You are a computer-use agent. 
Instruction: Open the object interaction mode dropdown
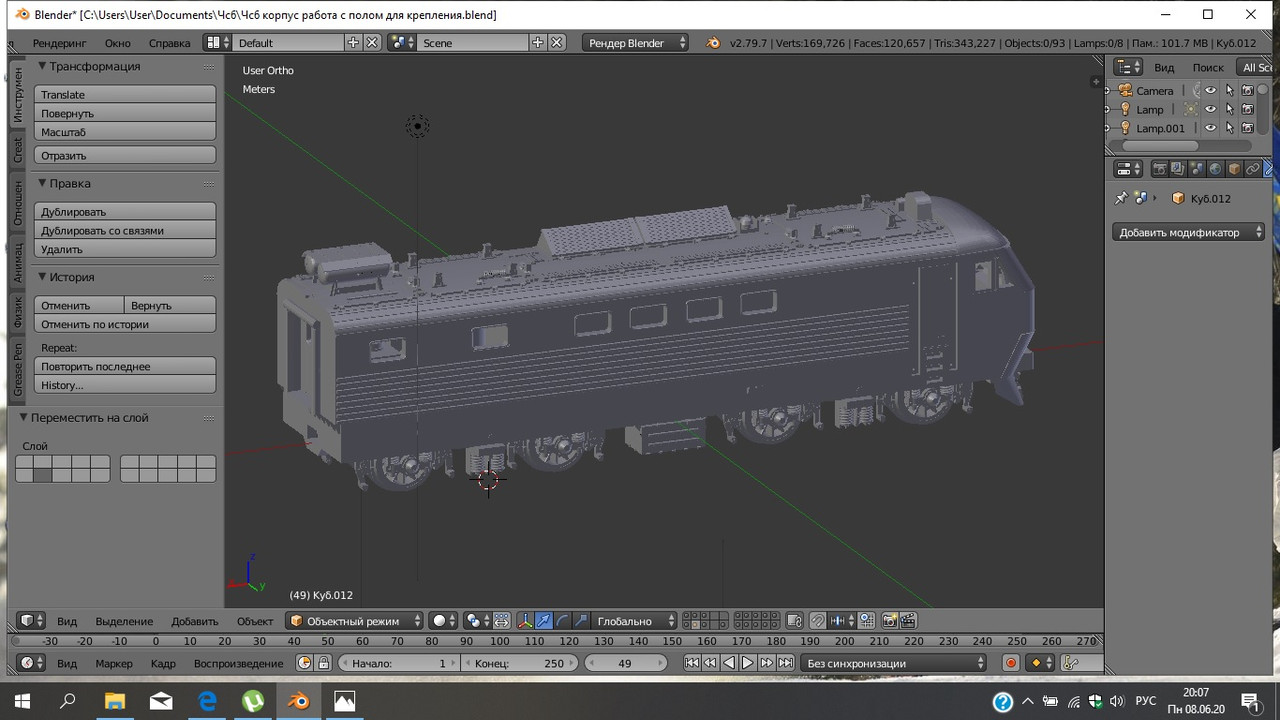[355, 621]
